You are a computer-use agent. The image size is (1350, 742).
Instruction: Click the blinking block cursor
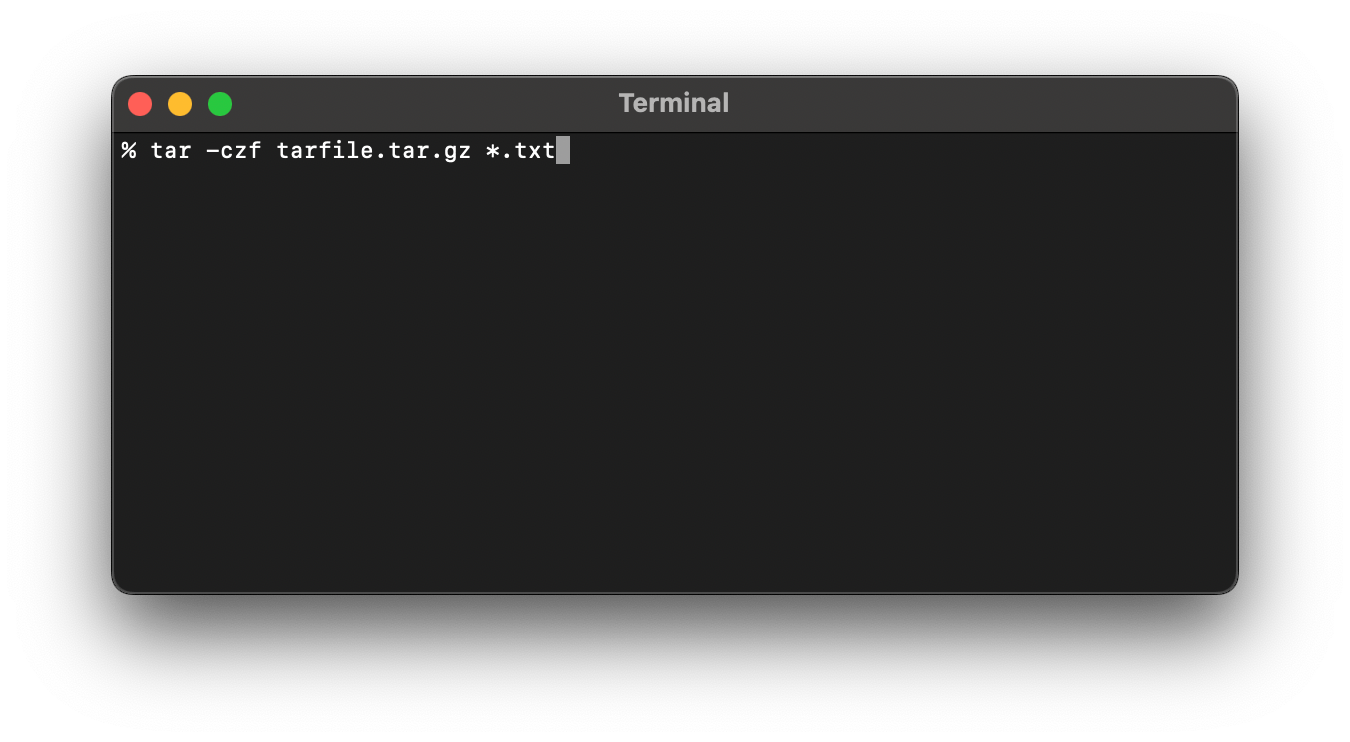(563, 150)
